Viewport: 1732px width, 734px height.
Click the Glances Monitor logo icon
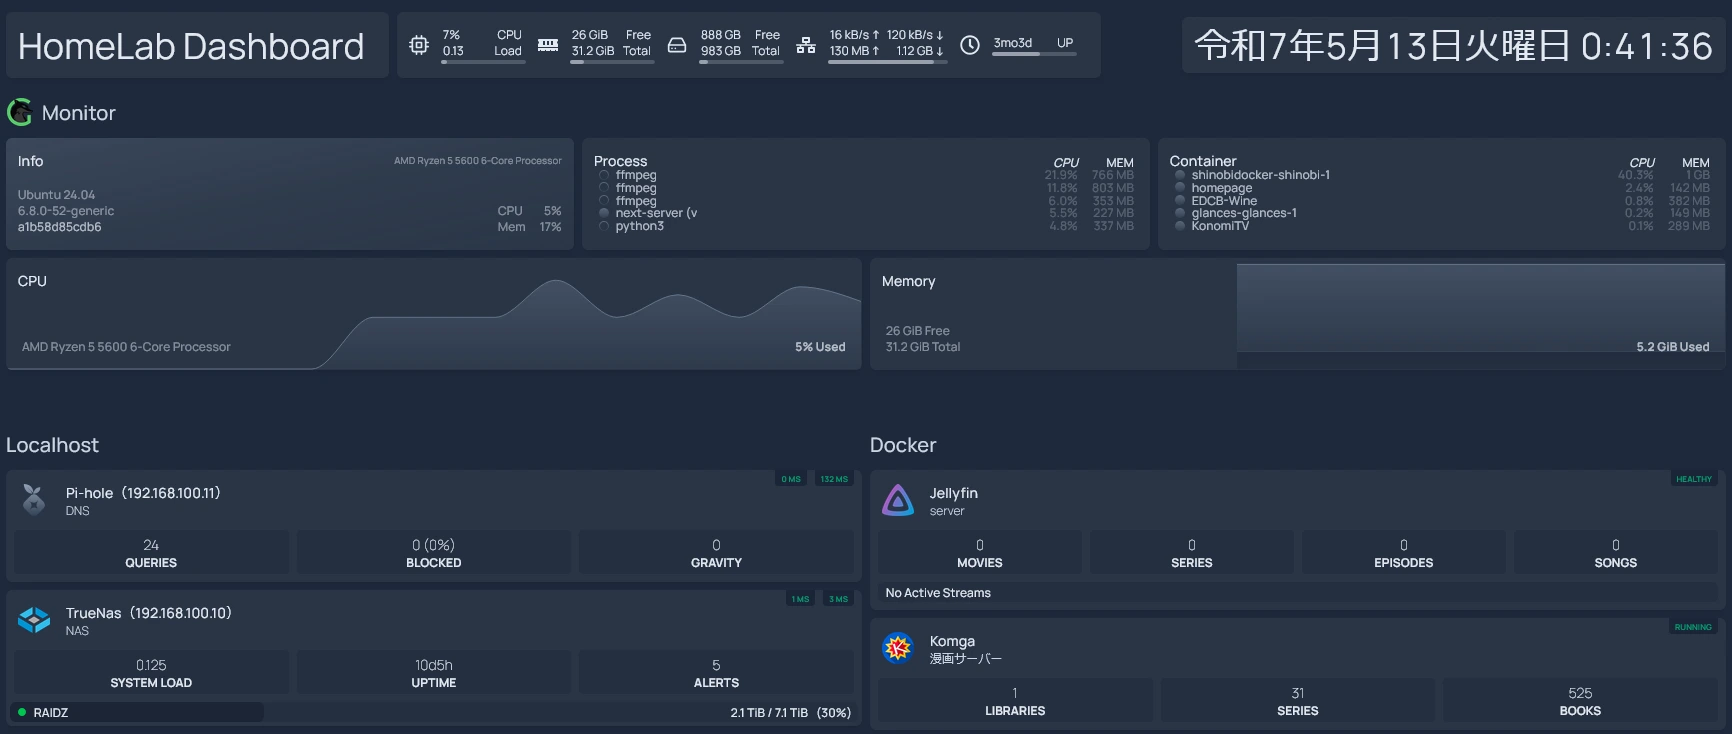click(20, 113)
